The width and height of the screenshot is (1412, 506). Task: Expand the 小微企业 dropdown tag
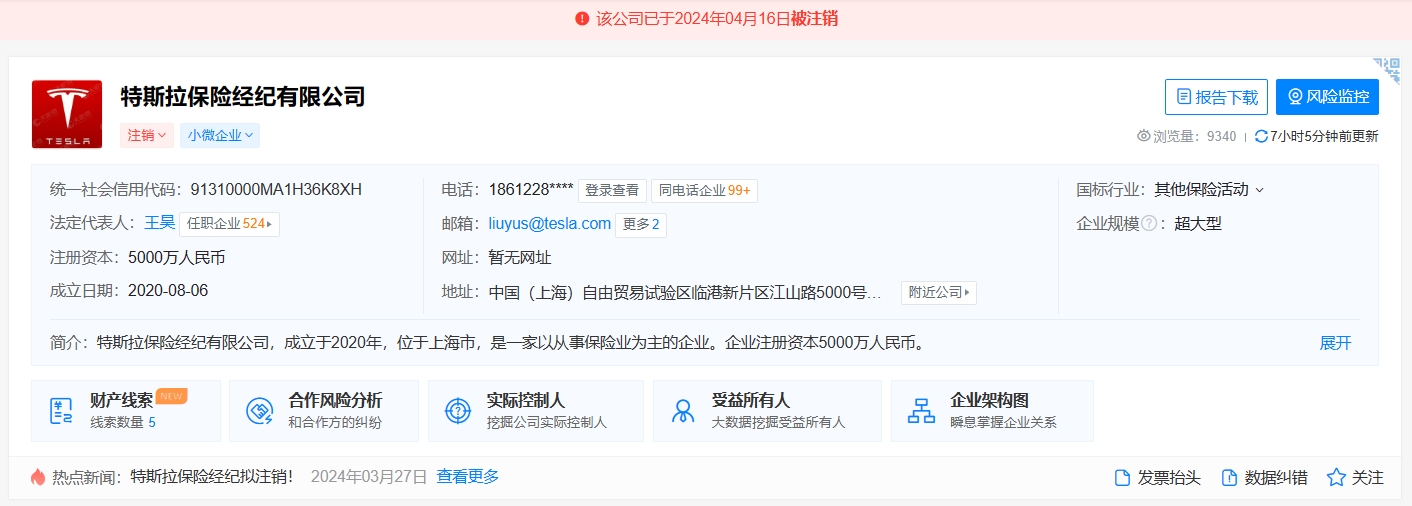220,135
